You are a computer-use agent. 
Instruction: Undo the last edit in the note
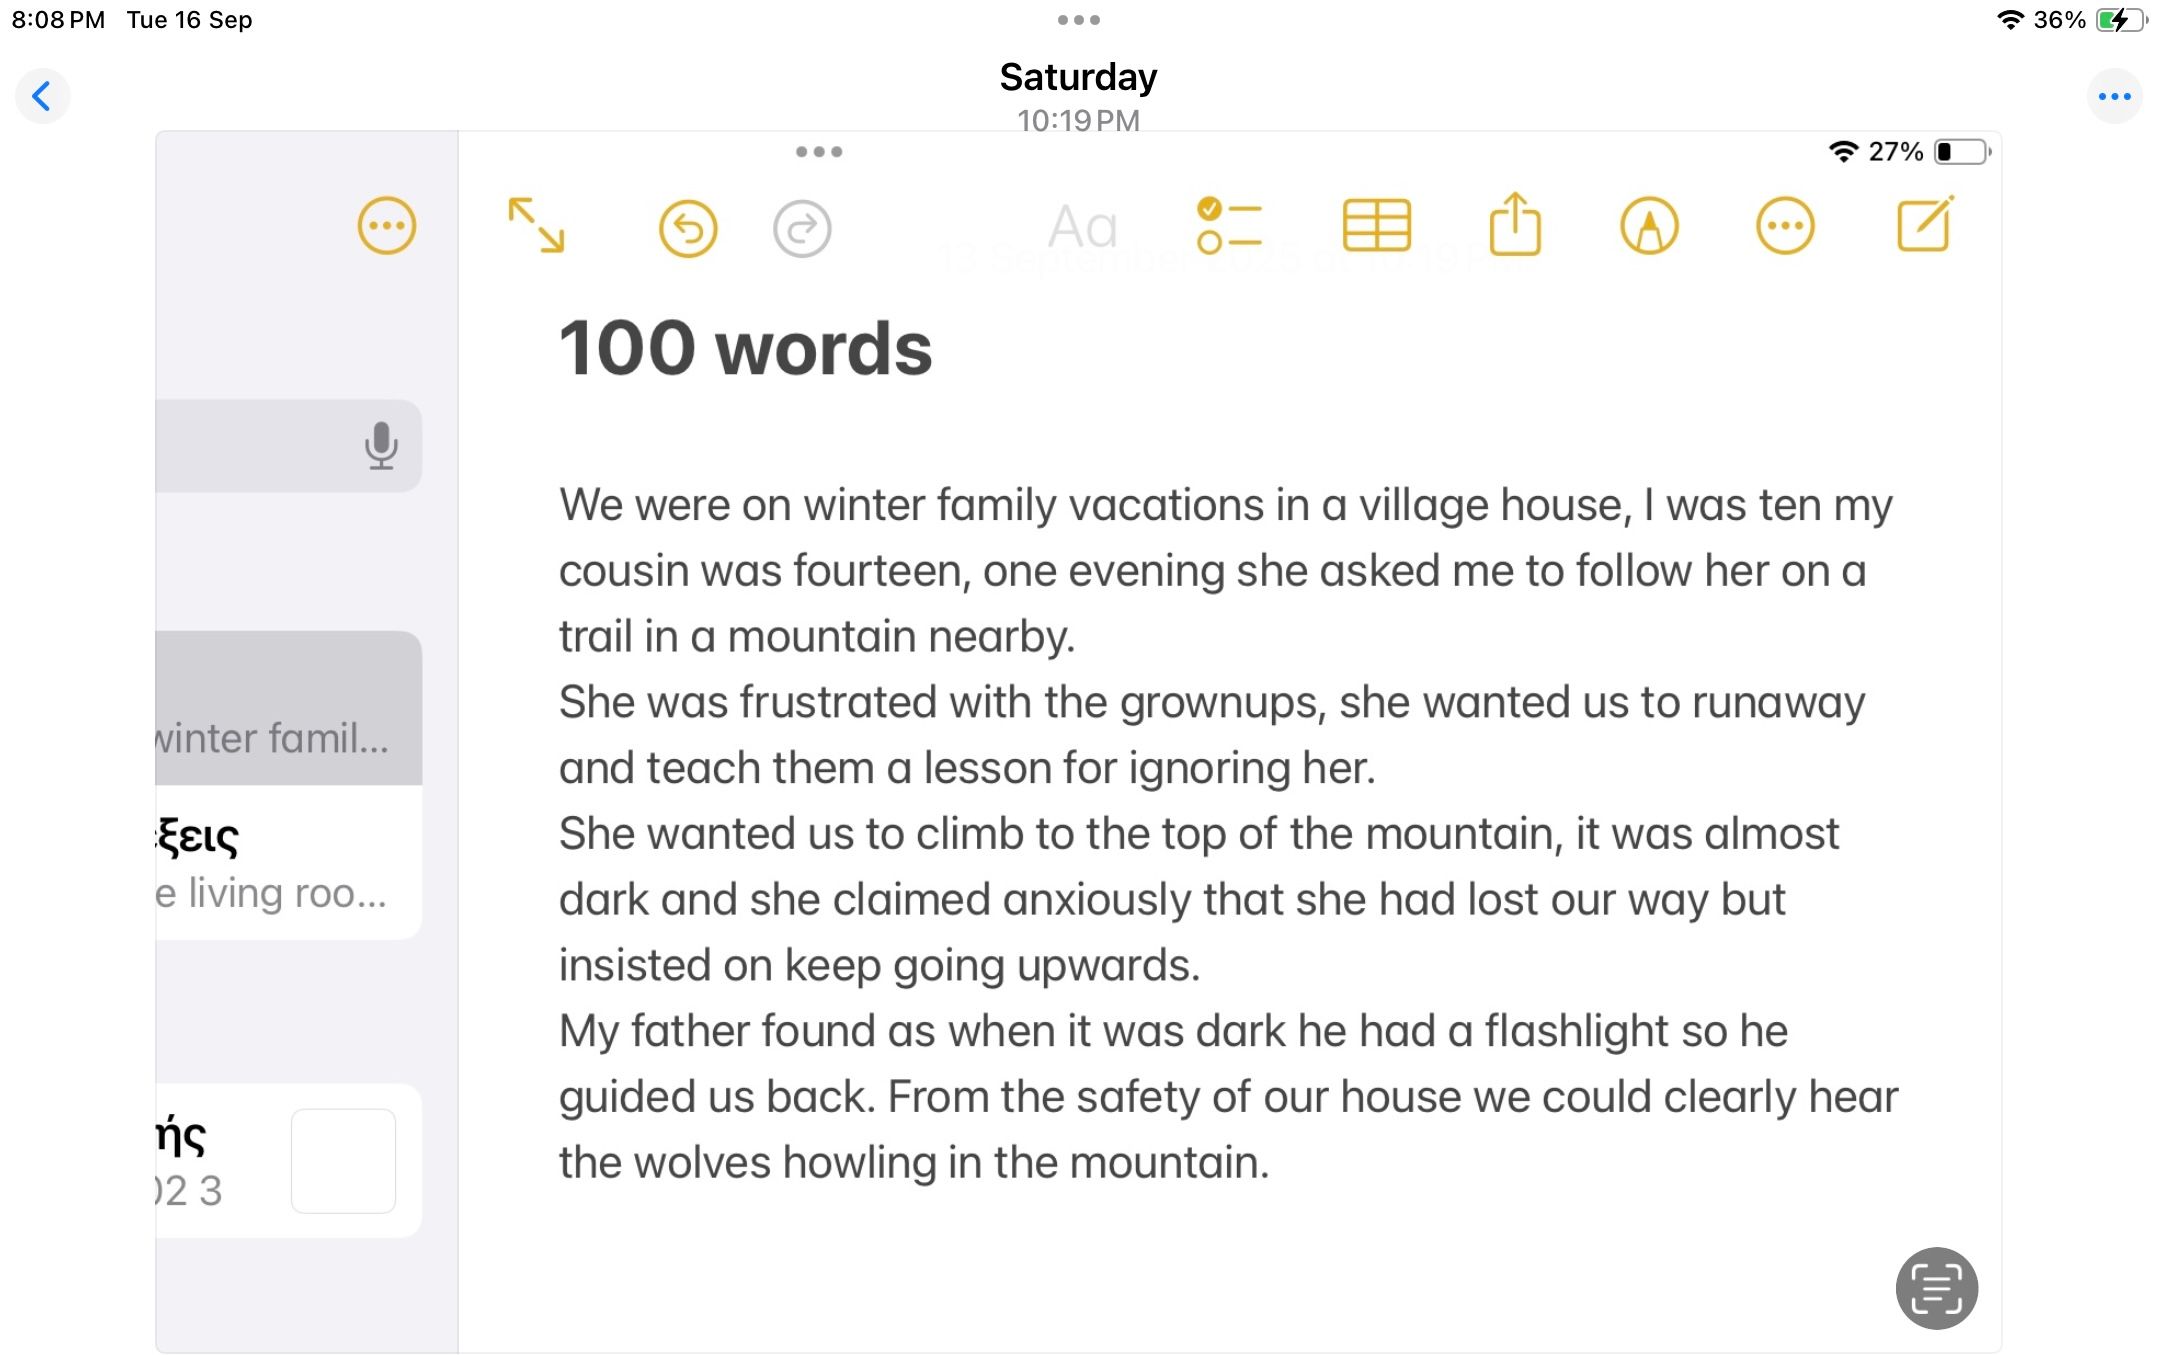[688, 229]
